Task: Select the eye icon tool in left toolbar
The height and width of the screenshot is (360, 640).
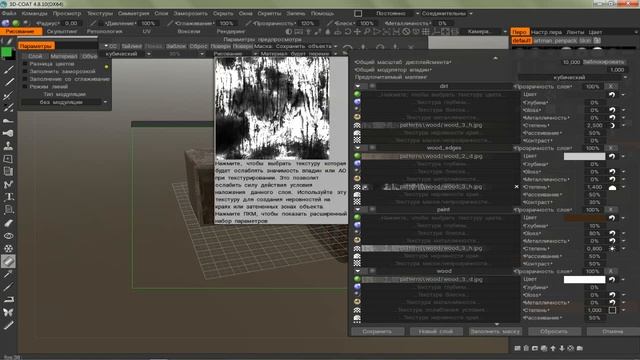Action: (8, 236)
